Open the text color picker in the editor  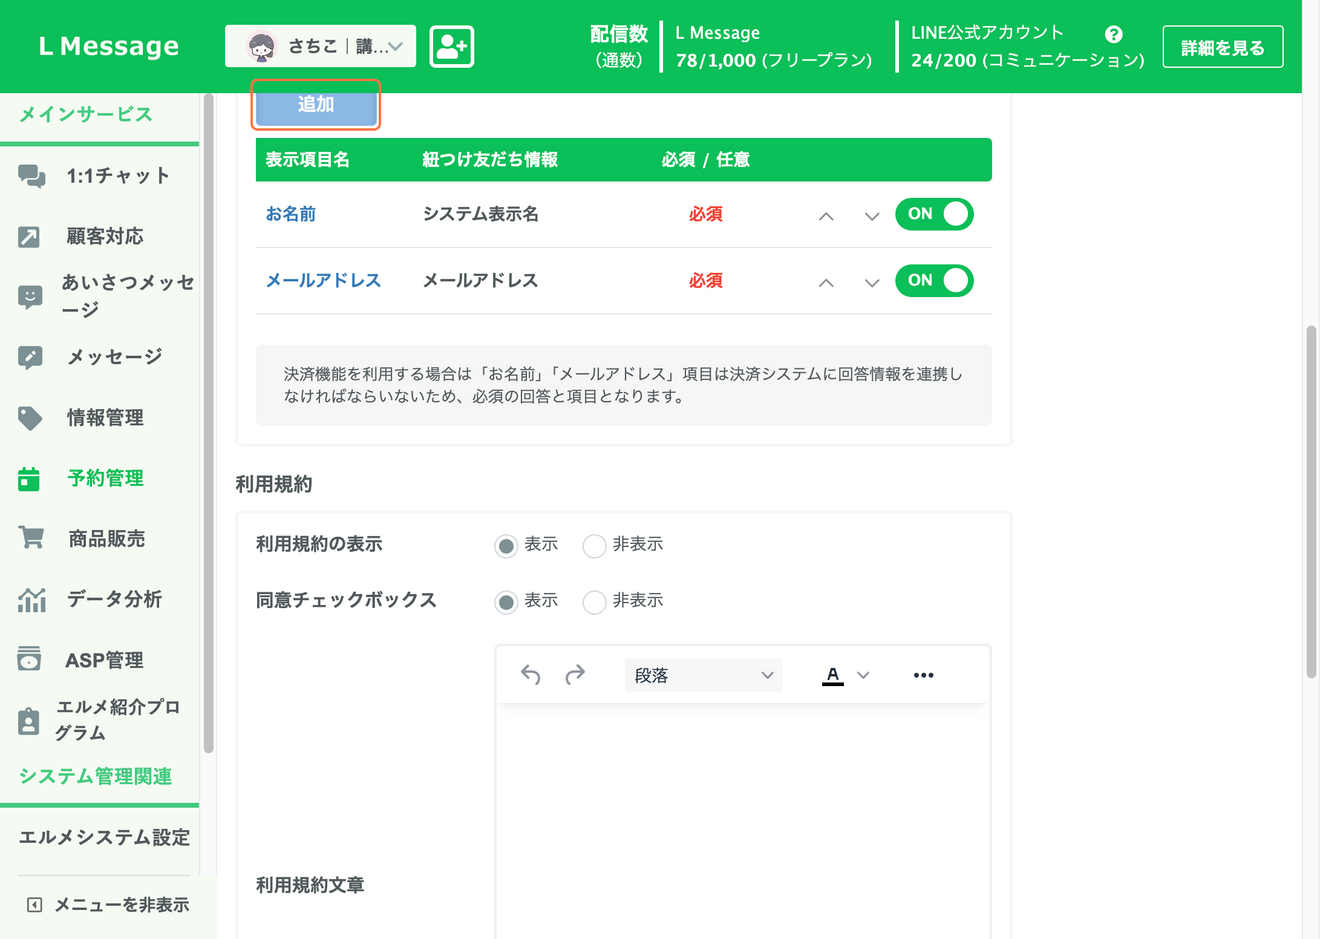[832, 674]
